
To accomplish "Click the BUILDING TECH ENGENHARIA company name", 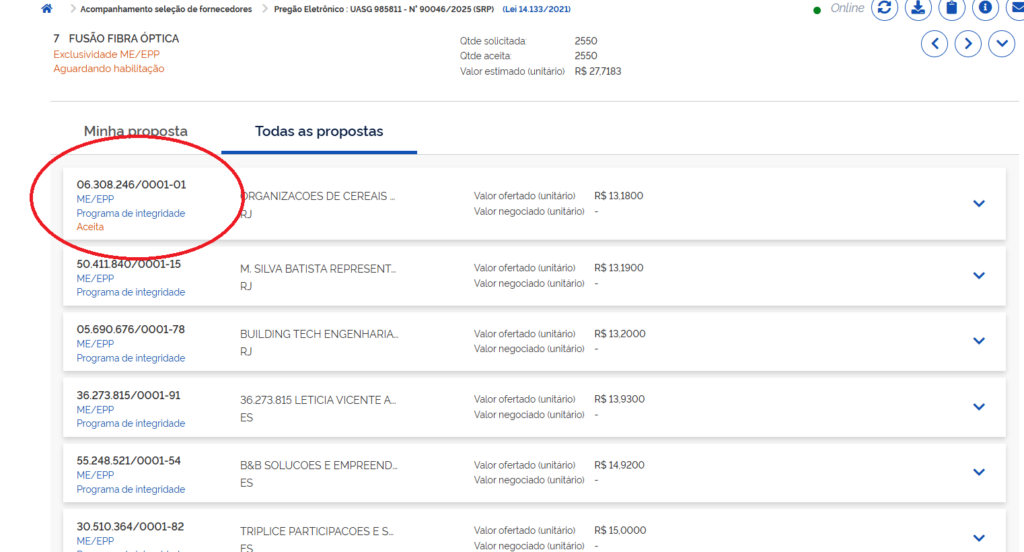I will (319, 334).
